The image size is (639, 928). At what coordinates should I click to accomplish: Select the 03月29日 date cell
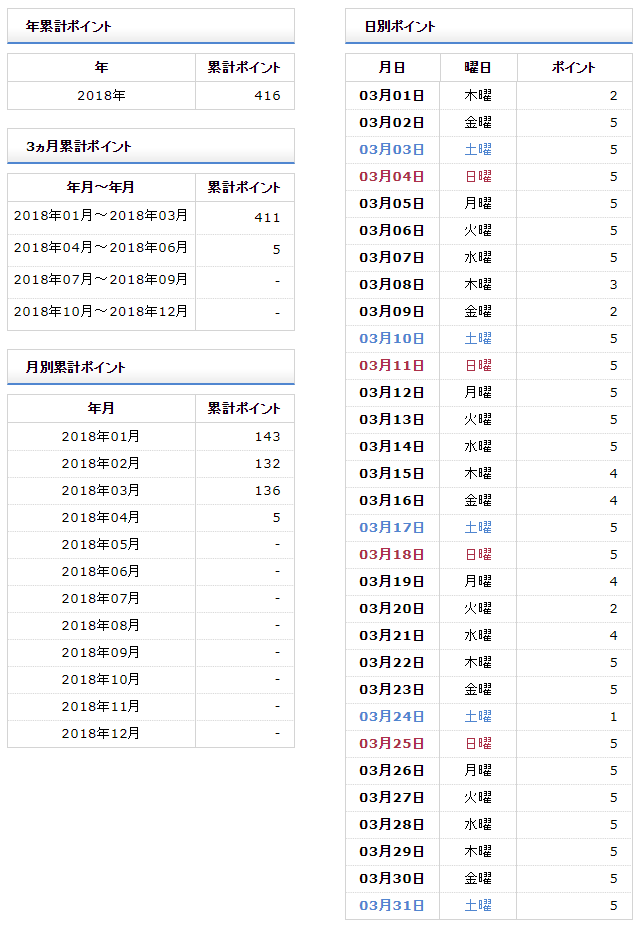point(392,852)
